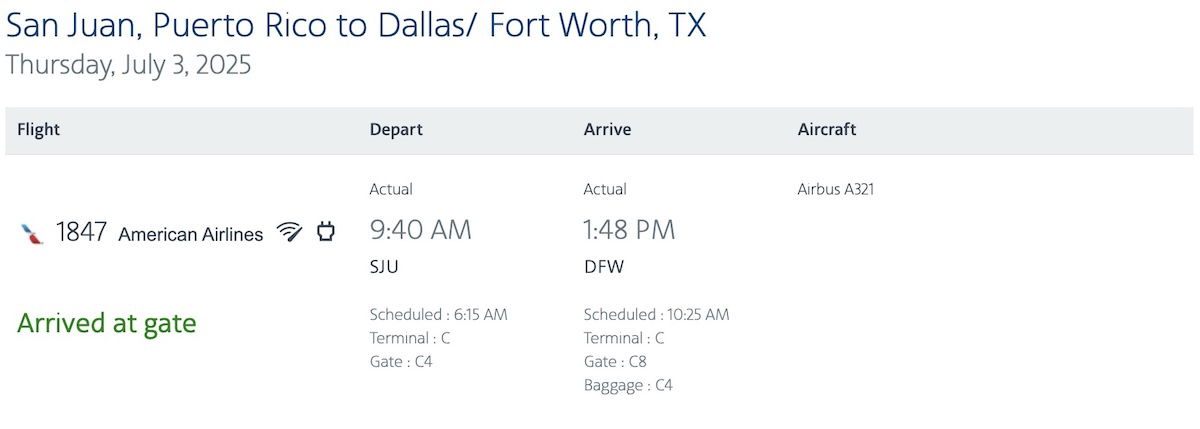This screenshot has width=1200, height=429.
Task: Click the American Airlines logo icon
Action: [x=32, y=234]
